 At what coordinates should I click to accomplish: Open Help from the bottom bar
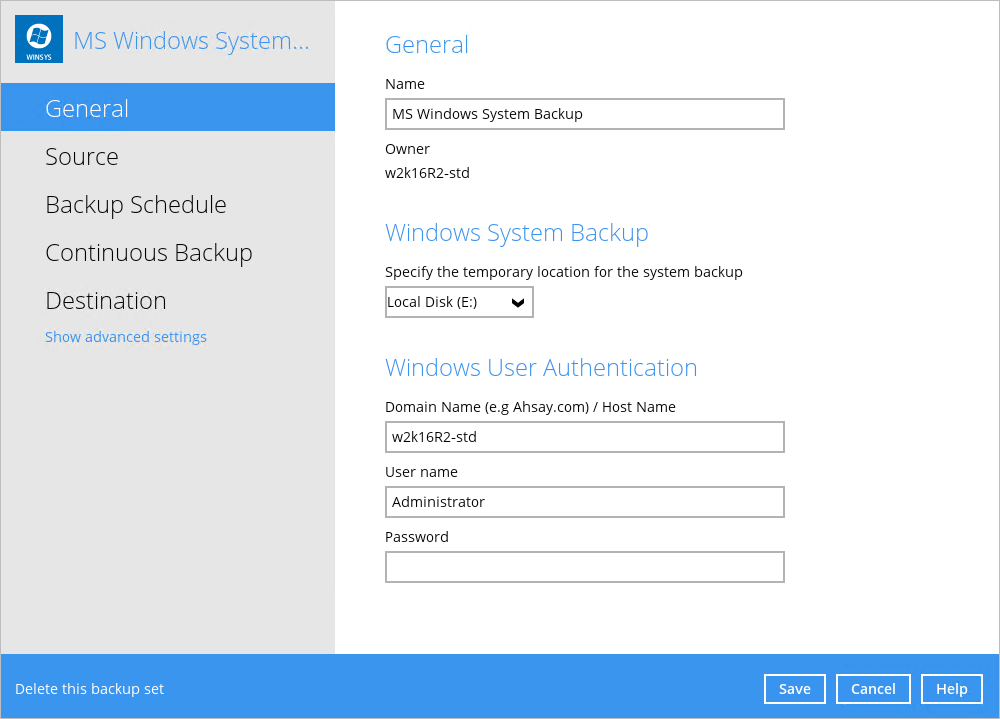pos(952,689)
